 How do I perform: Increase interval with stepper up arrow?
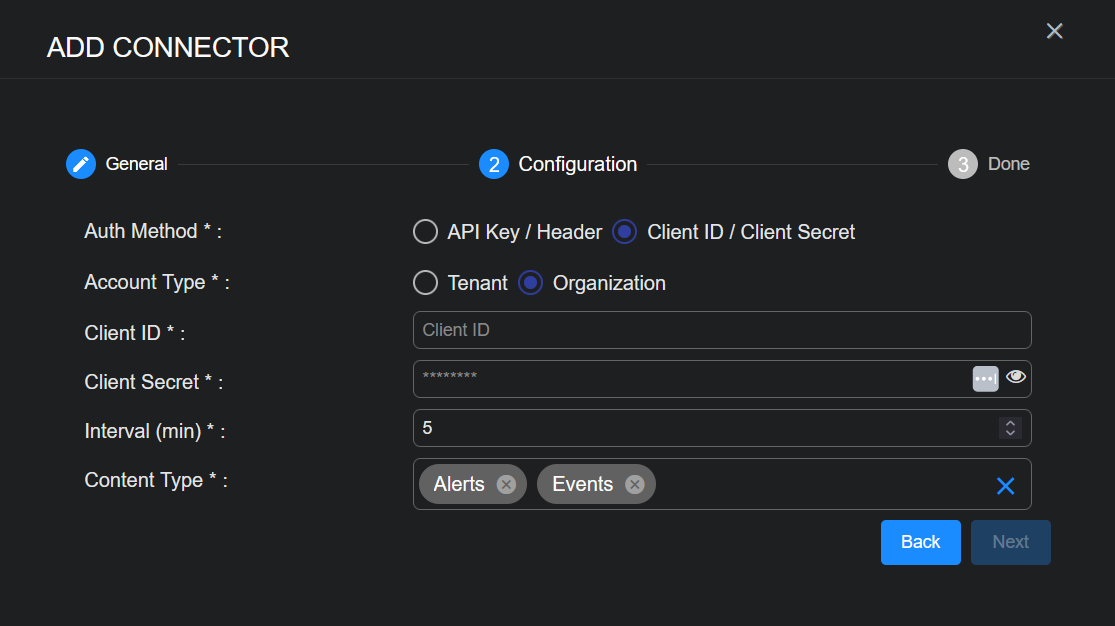[x=1010, y=423]
